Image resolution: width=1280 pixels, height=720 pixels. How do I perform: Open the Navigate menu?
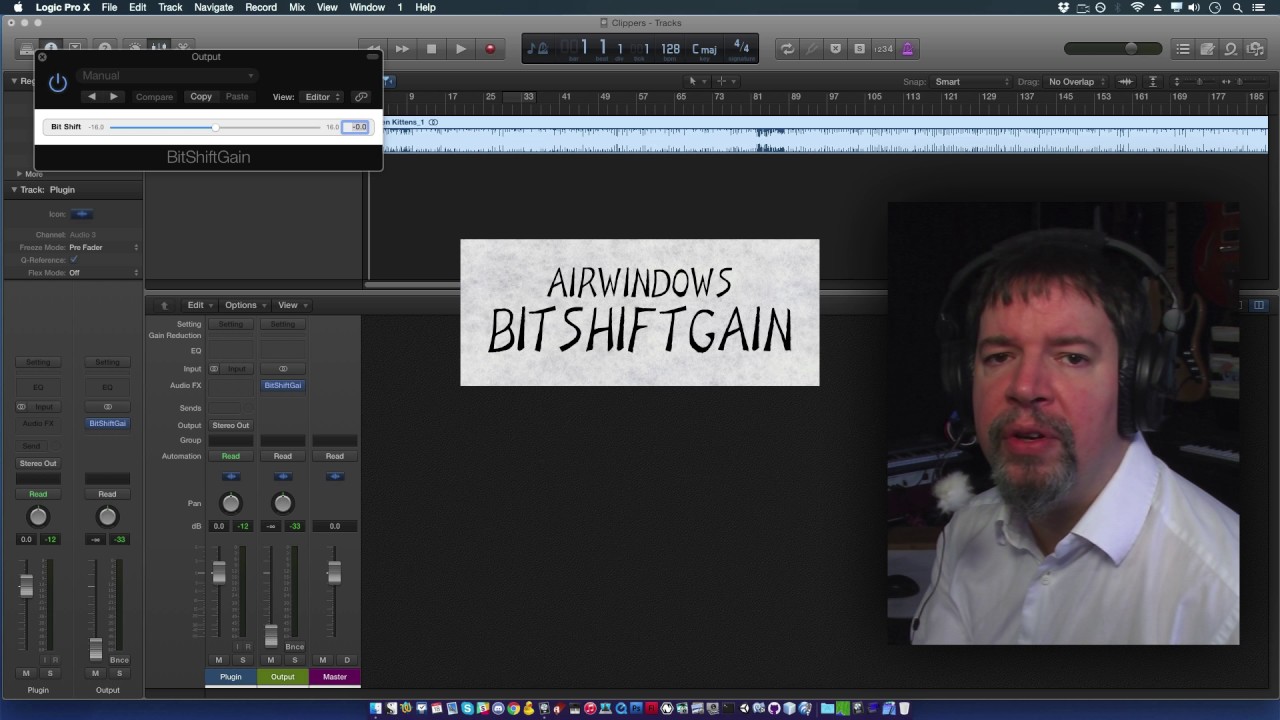[213, 7]
